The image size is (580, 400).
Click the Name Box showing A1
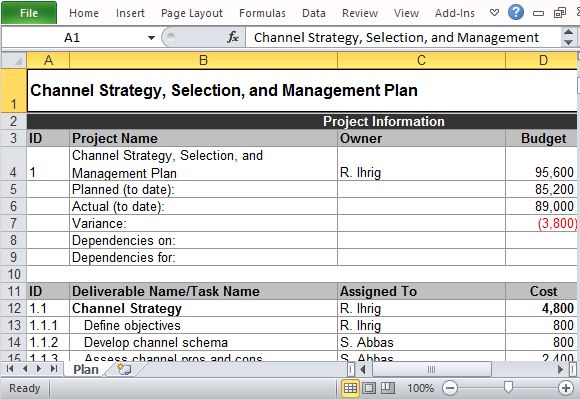click(72, 37)
